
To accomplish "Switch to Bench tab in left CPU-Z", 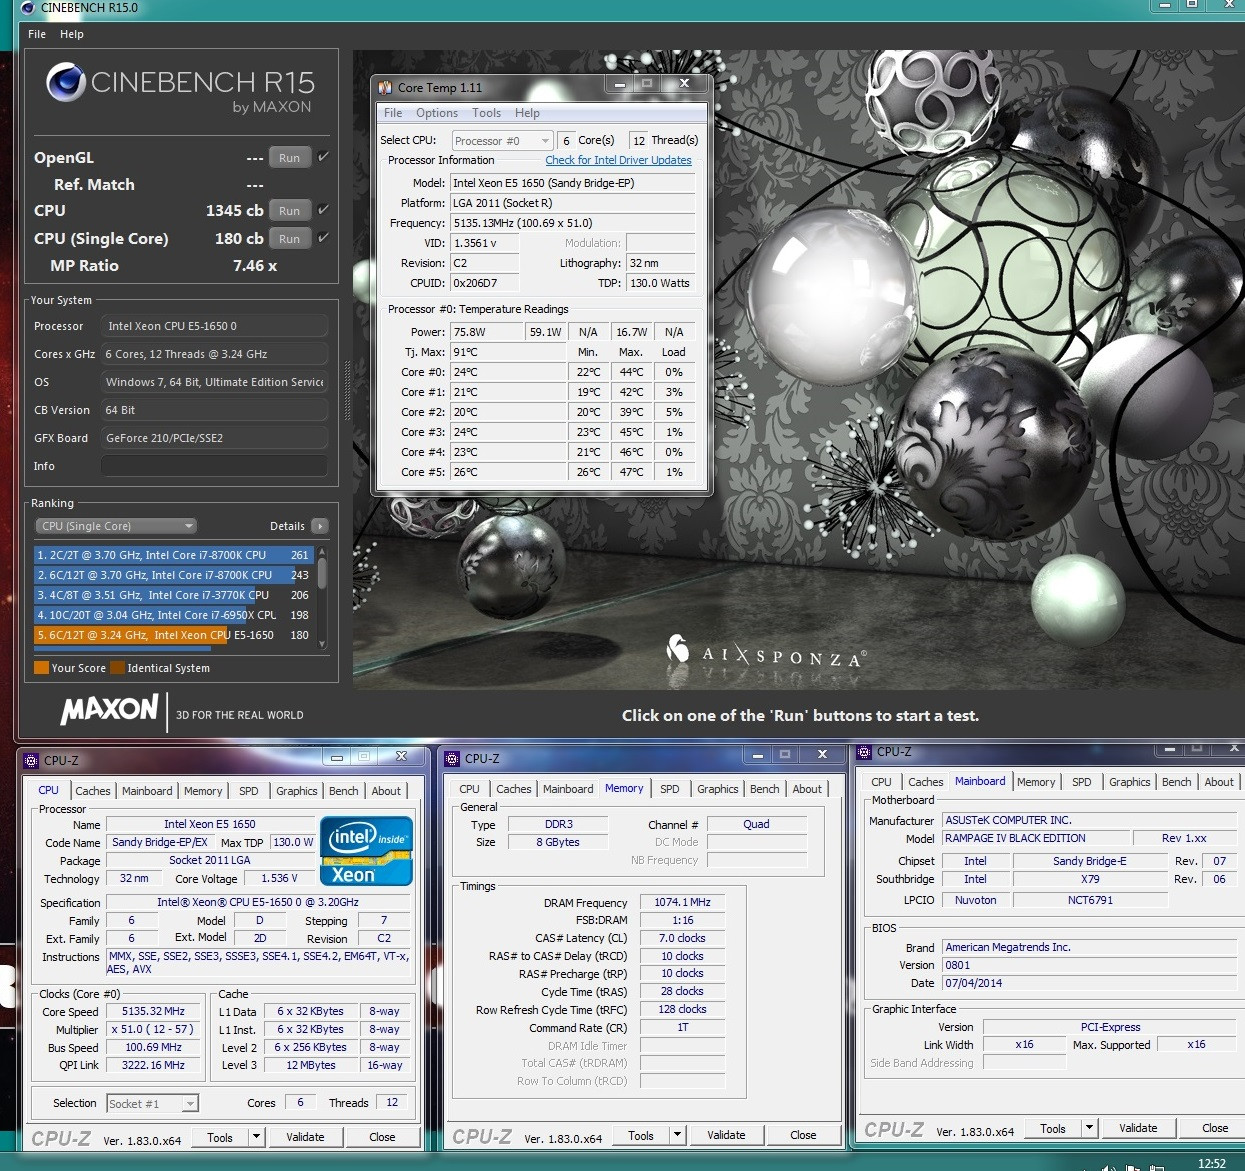I will pyautogui.click(x=343, y=791).
